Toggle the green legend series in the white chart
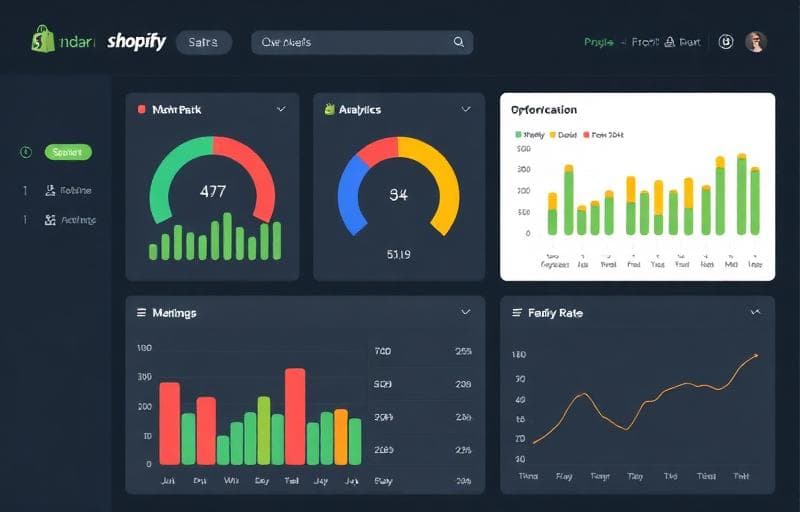This screenshot has height=512, width=800. click(x=519, y=133)
